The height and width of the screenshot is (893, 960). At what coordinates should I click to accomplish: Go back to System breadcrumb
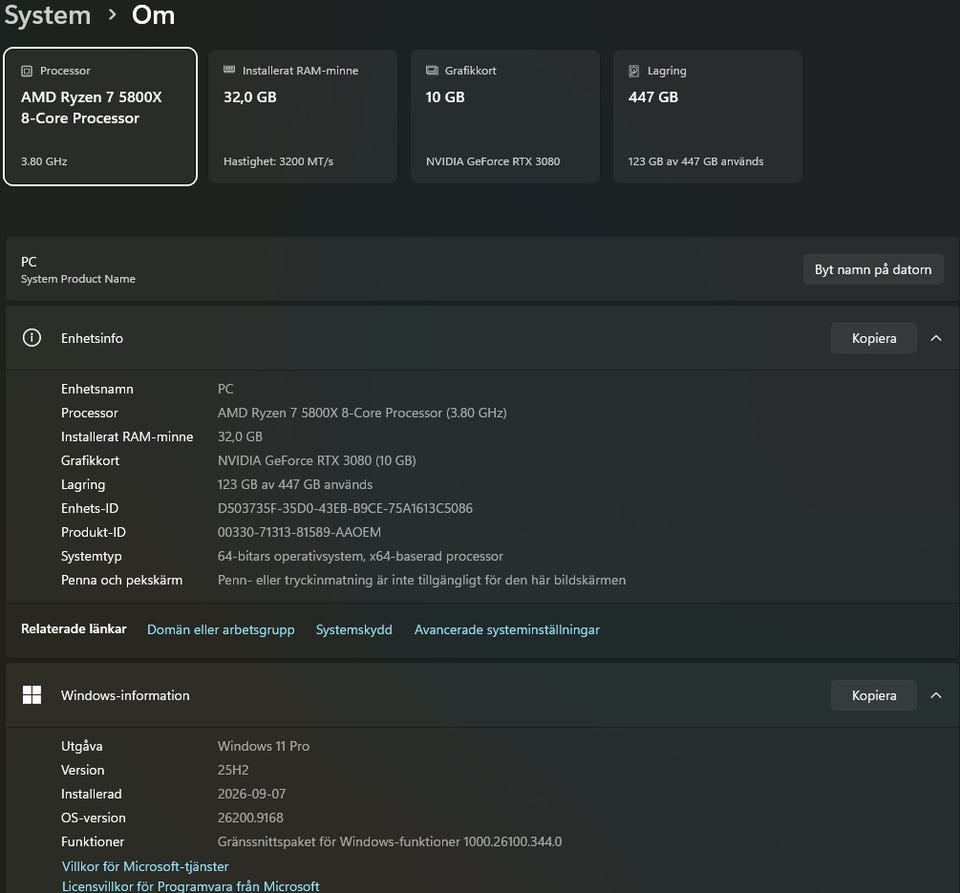click(x=48, y=15)
